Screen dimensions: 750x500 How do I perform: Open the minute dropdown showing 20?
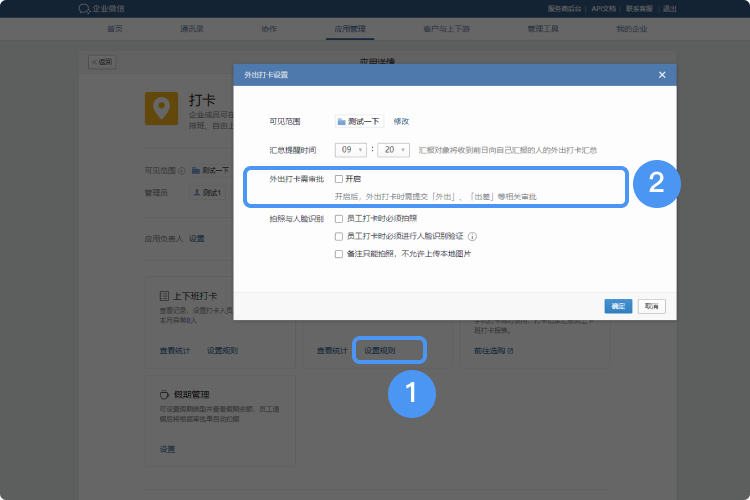(394, 150)
